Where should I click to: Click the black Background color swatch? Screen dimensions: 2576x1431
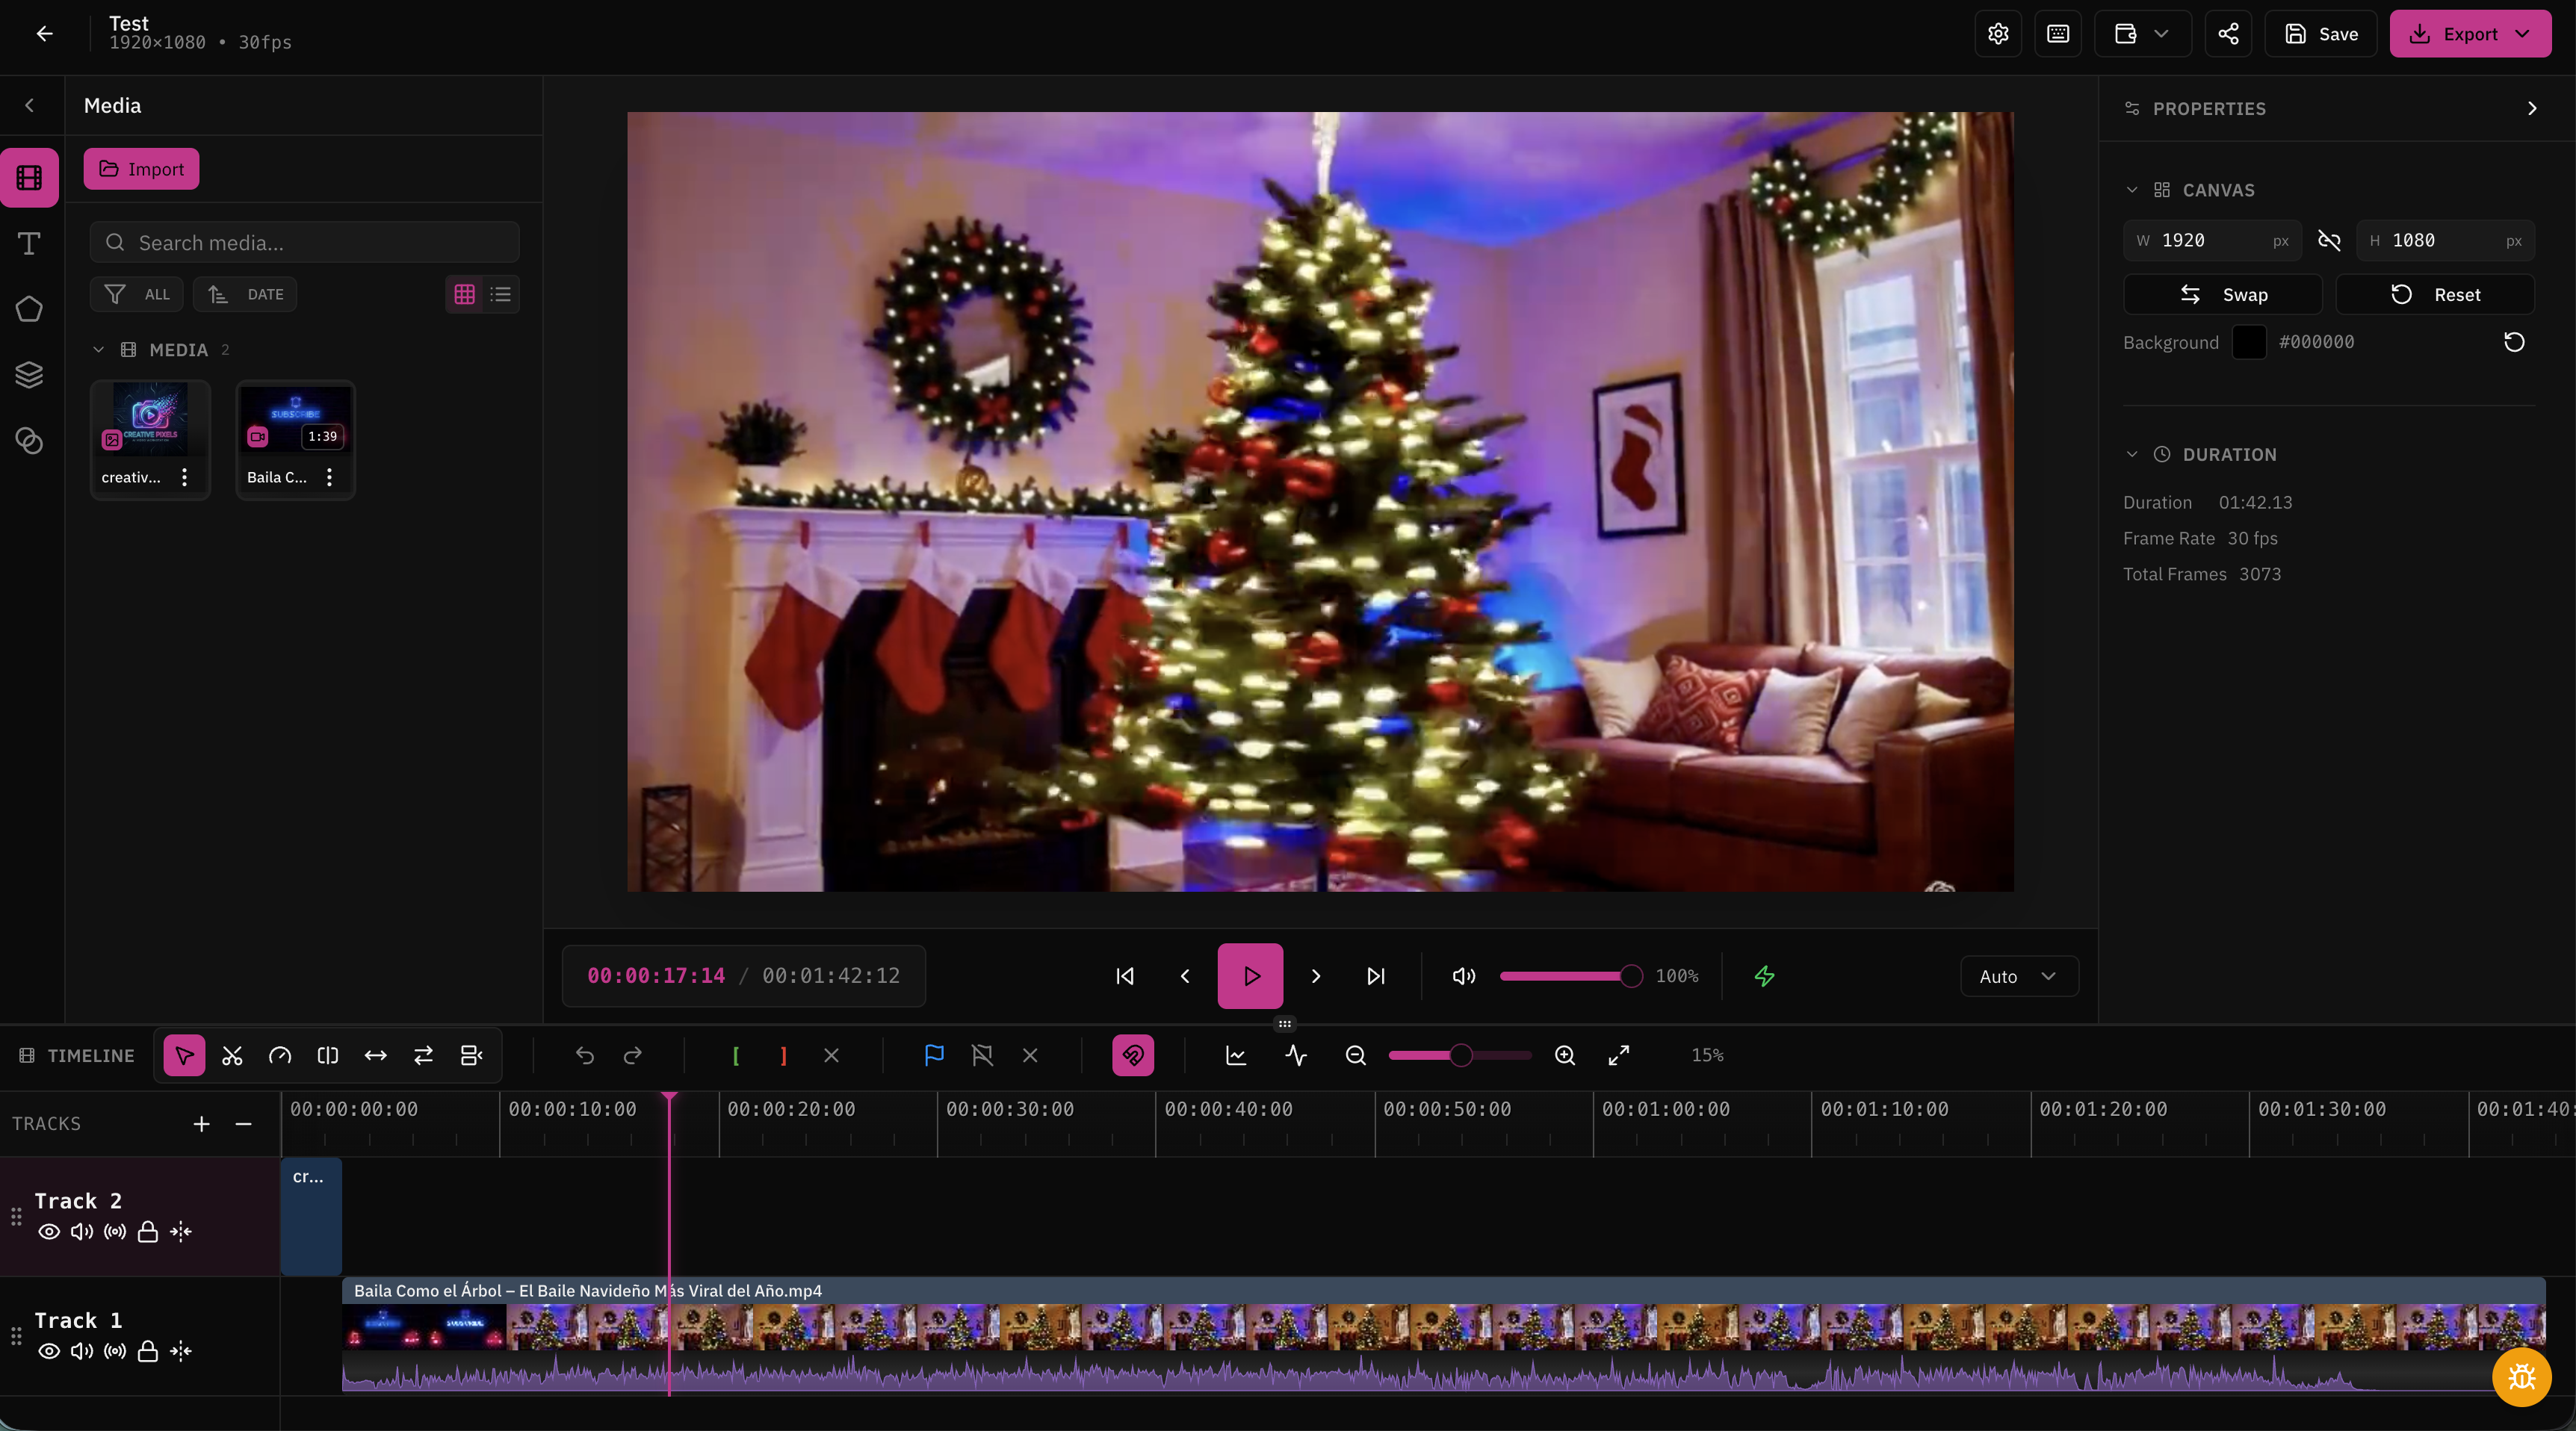pos(2248,342)
